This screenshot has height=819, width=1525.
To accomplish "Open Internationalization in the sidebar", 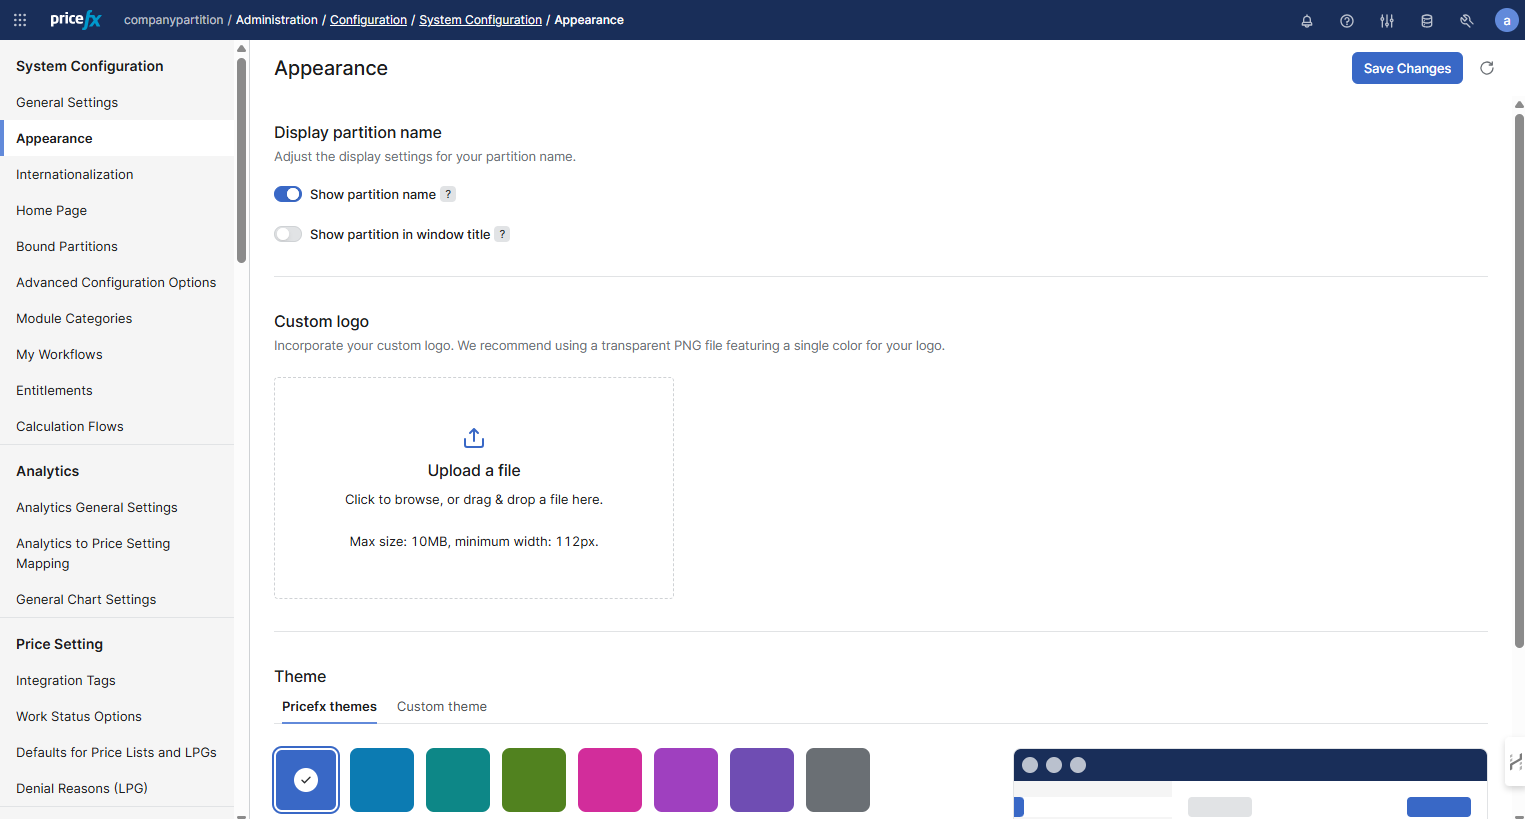I will (x=75, y=174).
